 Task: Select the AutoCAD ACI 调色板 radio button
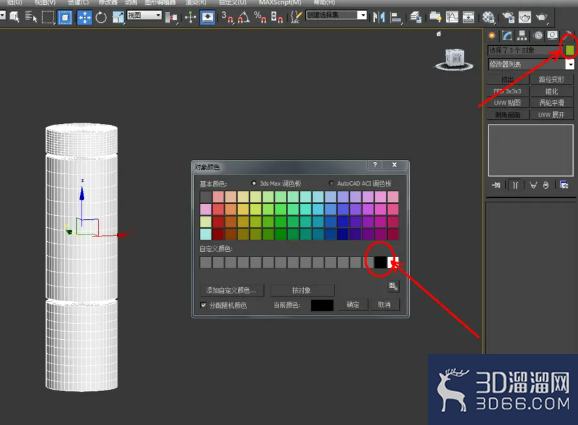[x=331, y=183]
